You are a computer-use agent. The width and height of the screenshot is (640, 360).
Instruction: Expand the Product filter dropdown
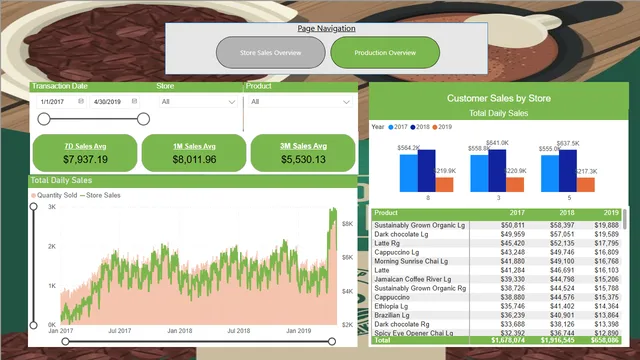[x=300, y=102]
